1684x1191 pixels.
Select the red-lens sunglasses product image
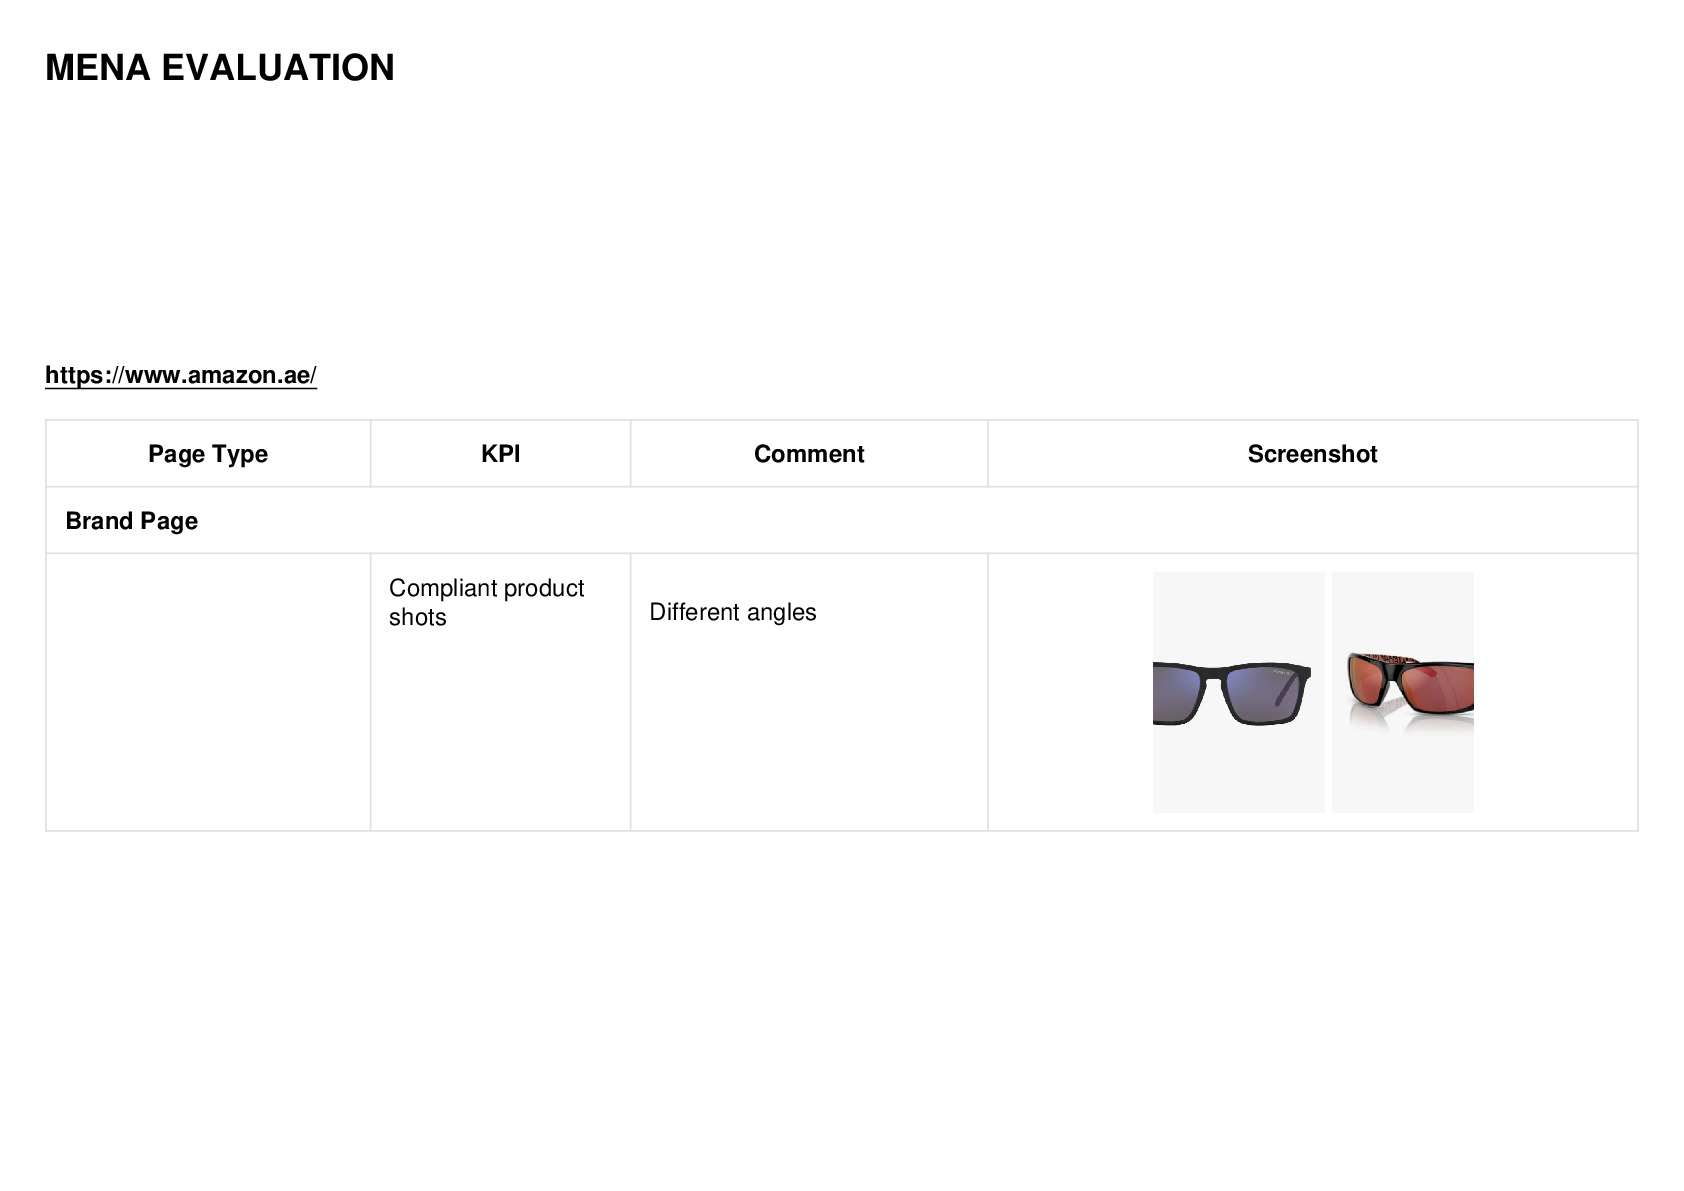[x=1402, y=692]
